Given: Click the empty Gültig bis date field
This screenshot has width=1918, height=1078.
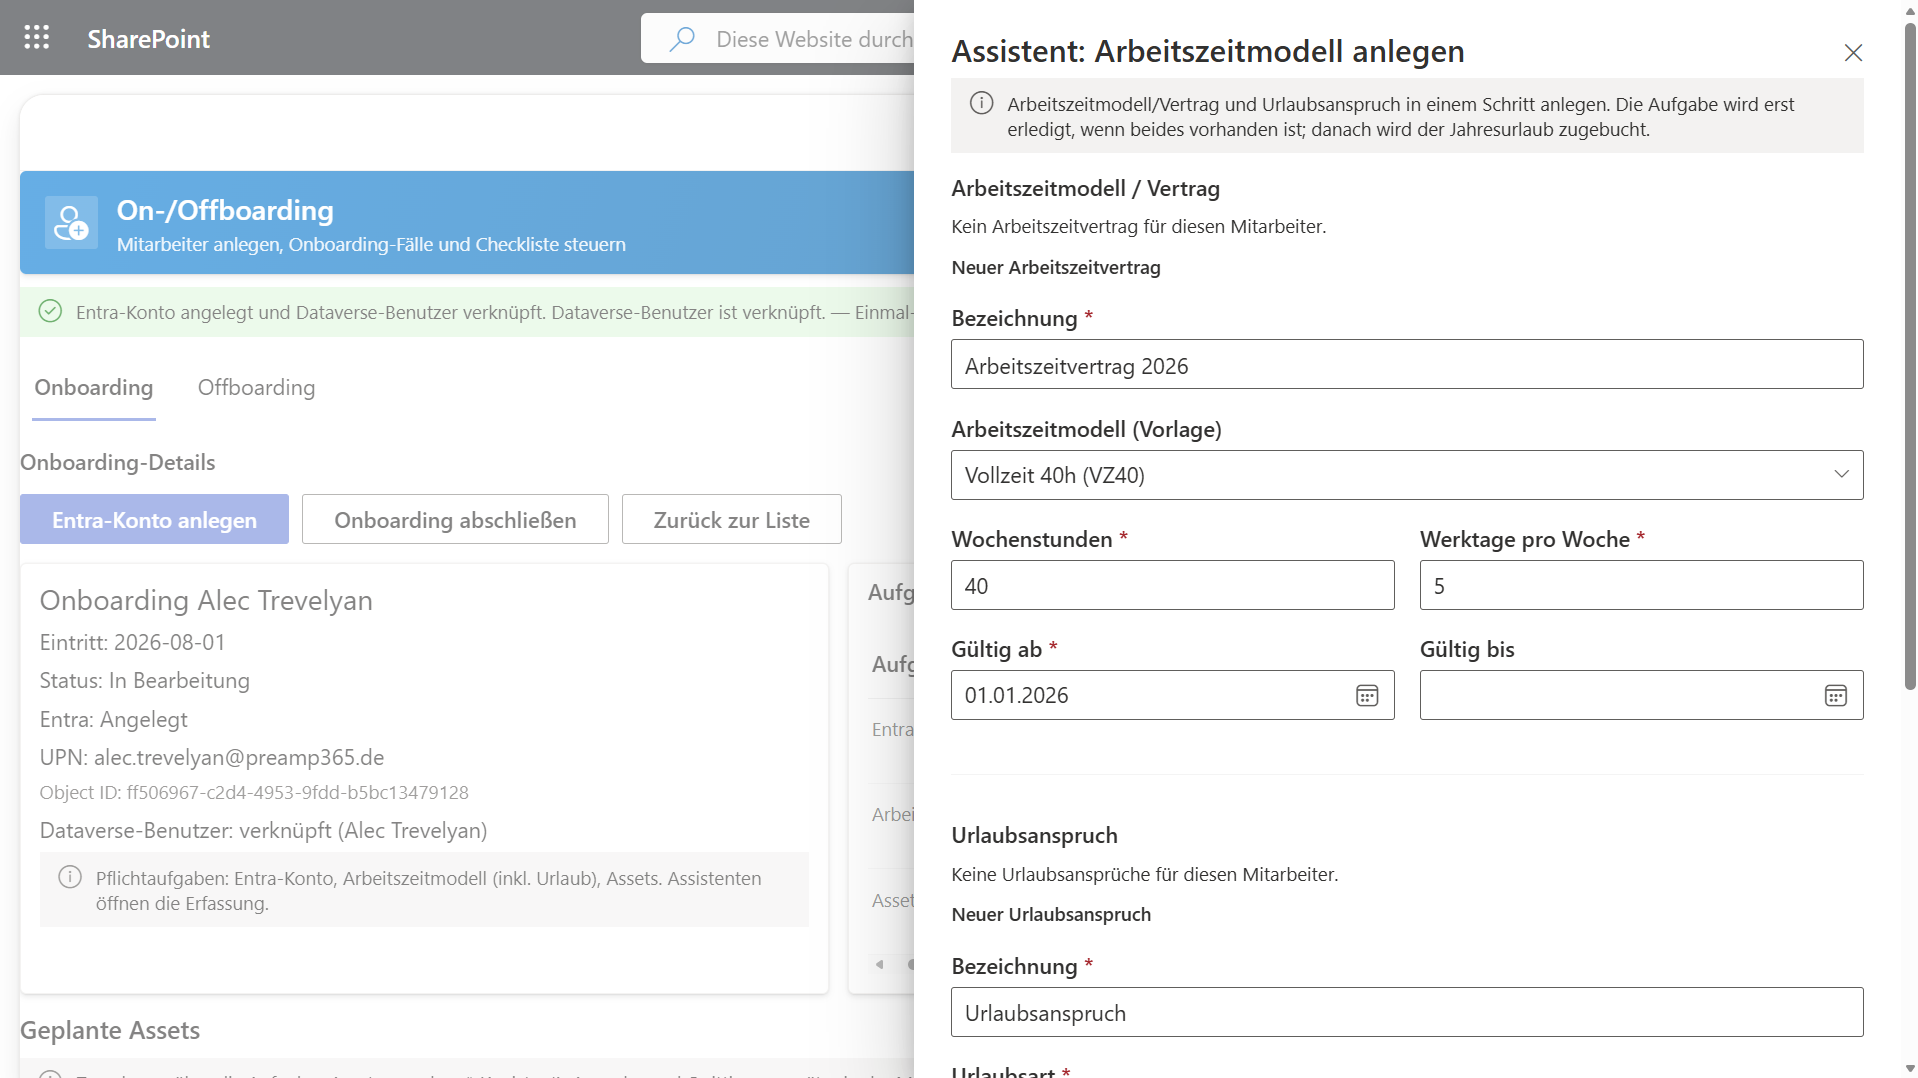Looking at the screenshot, I should (1640, 695).
